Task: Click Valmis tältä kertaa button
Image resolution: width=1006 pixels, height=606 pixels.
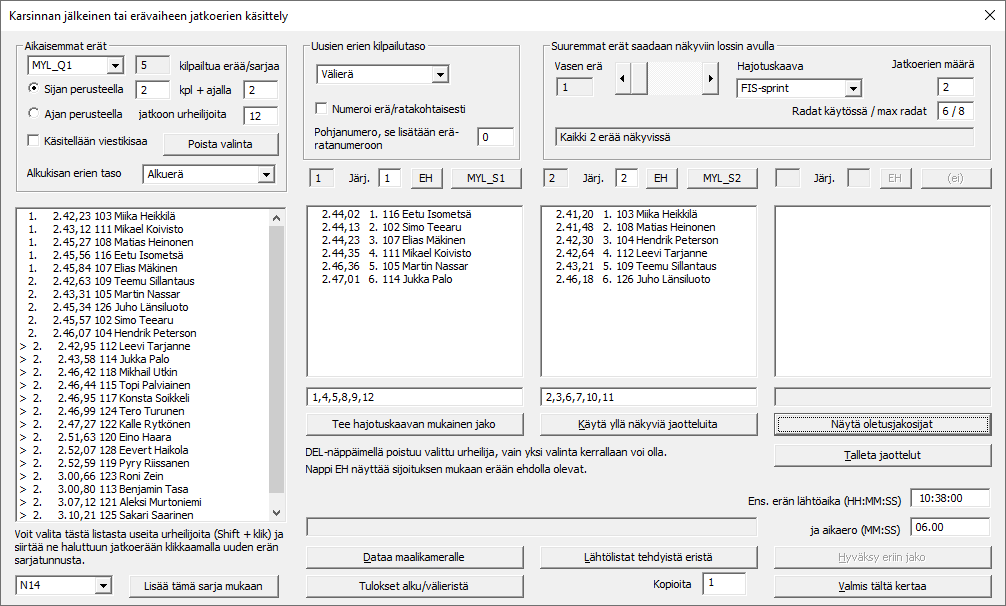Action: coord(882,585)
